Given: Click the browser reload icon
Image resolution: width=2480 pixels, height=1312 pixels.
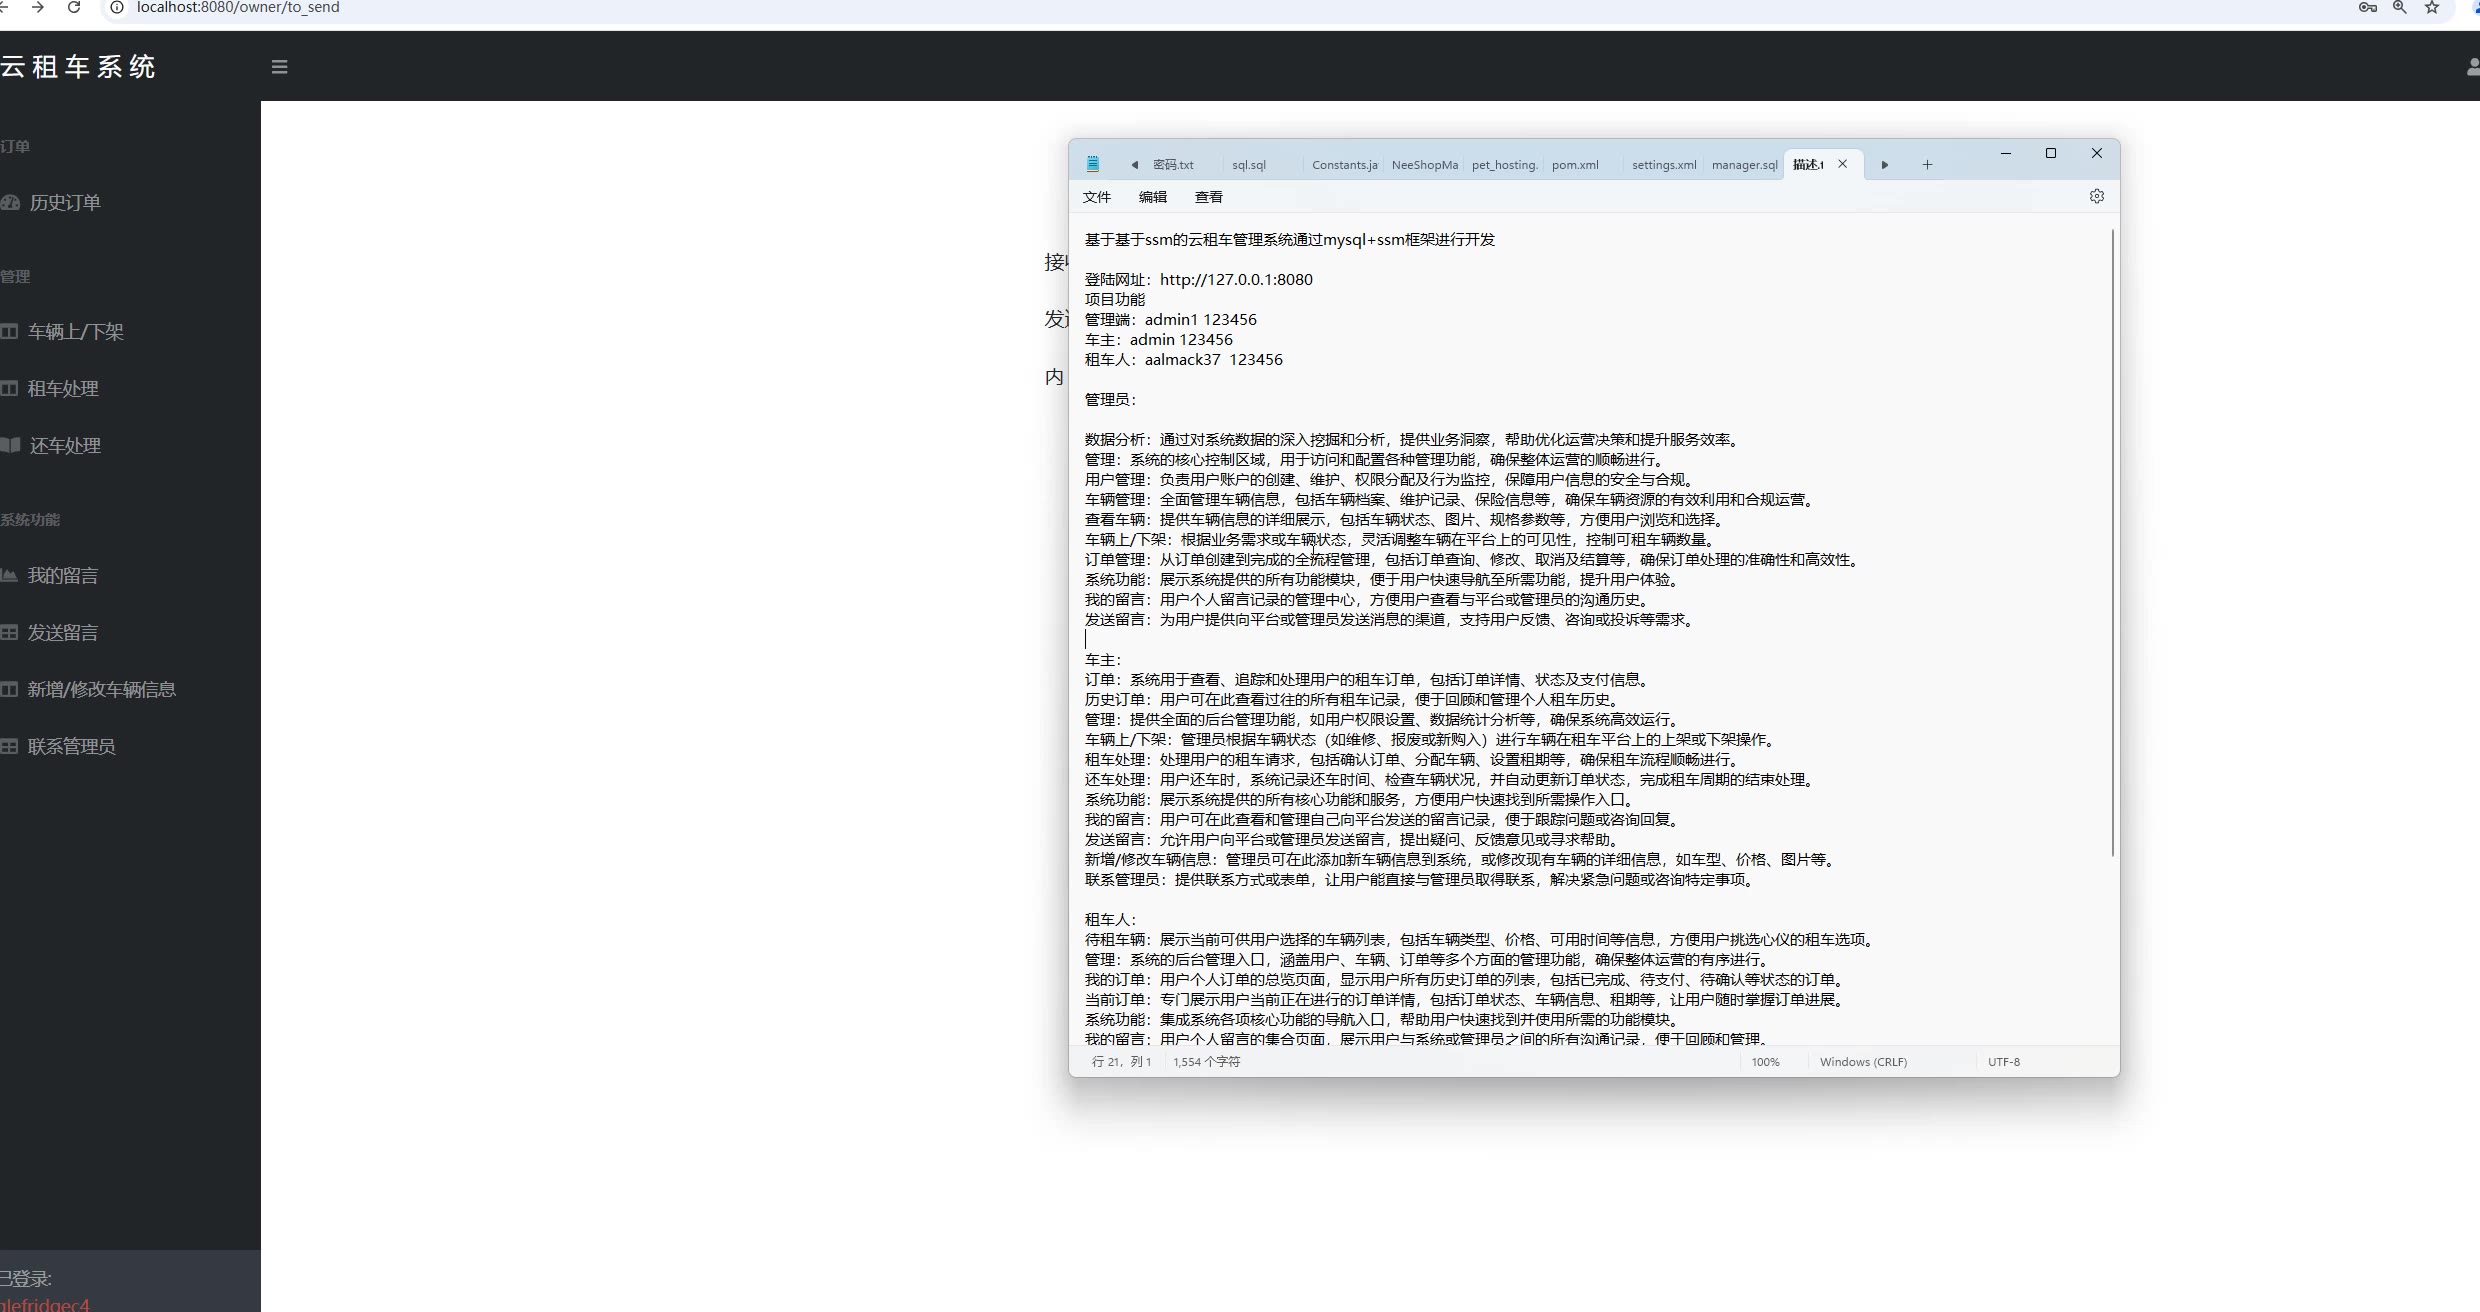Looking at the screenshot, I should click(x=74, y=7).
